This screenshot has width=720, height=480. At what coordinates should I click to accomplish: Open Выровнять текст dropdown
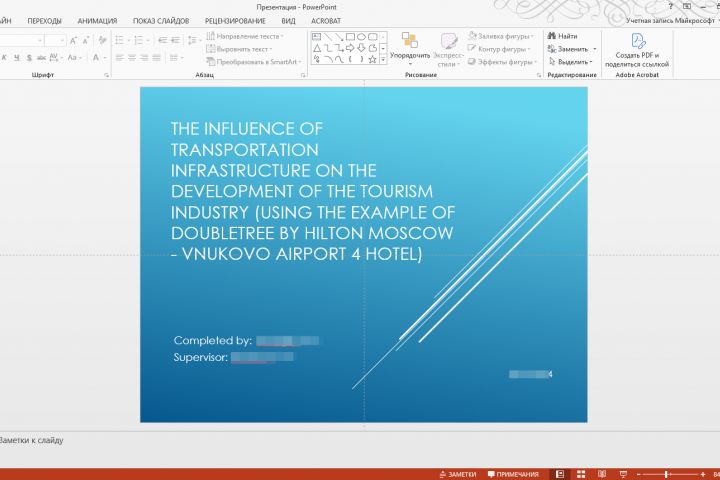pyautogui.click(x=239, y=49)
